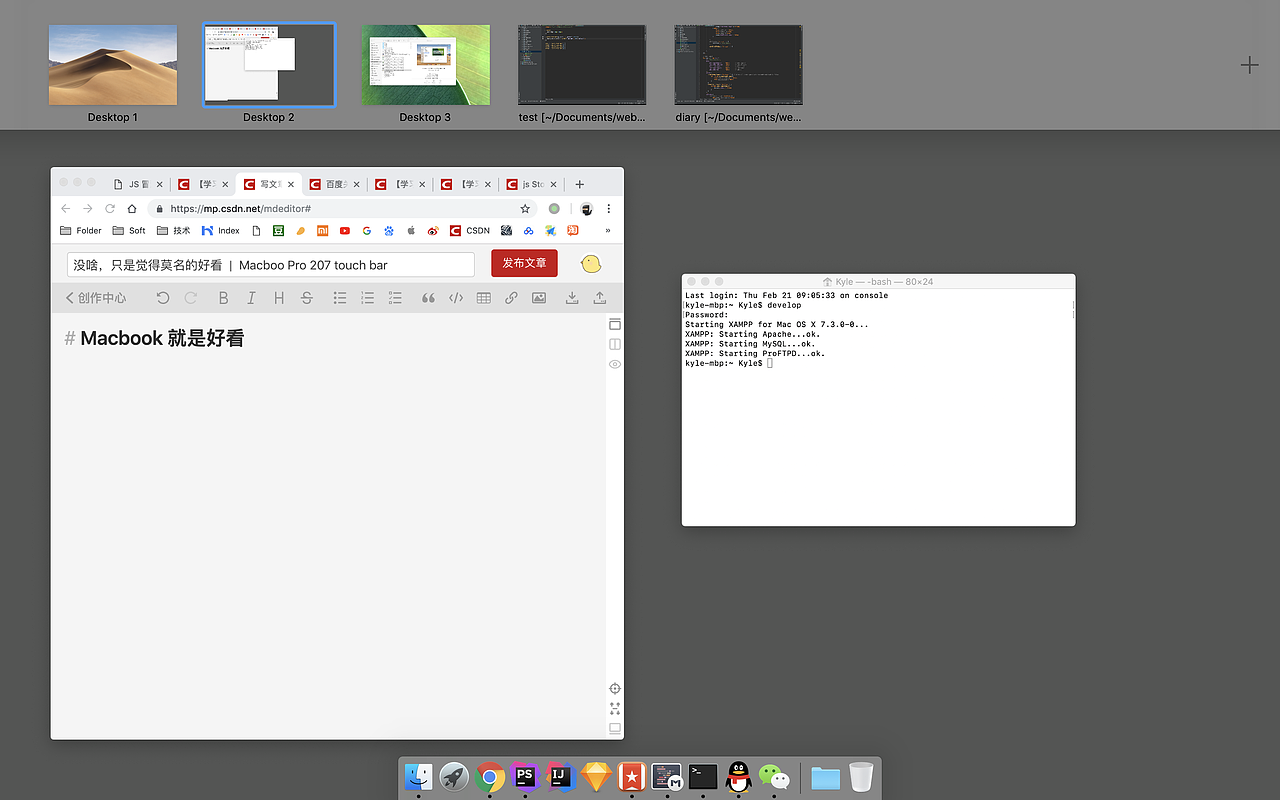Open the Chrome three-dot menu
This screenshot has width=1280, height=800.
[608, 209]
